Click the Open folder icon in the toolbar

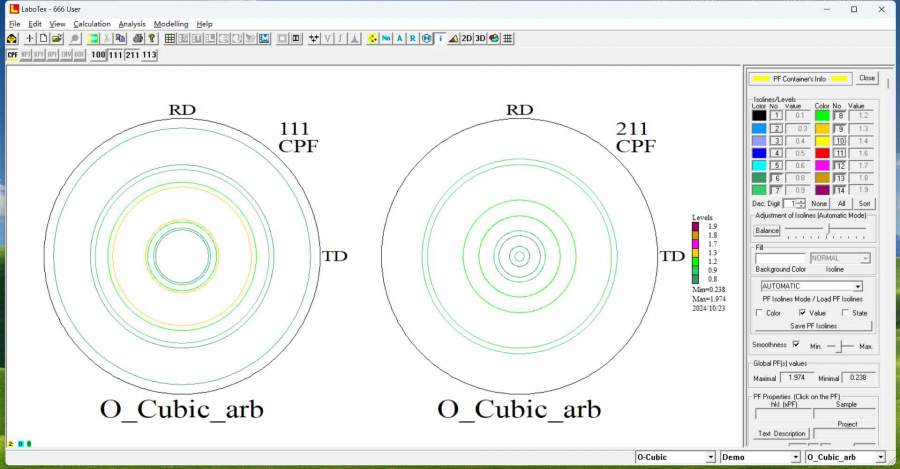coord(57,38)
